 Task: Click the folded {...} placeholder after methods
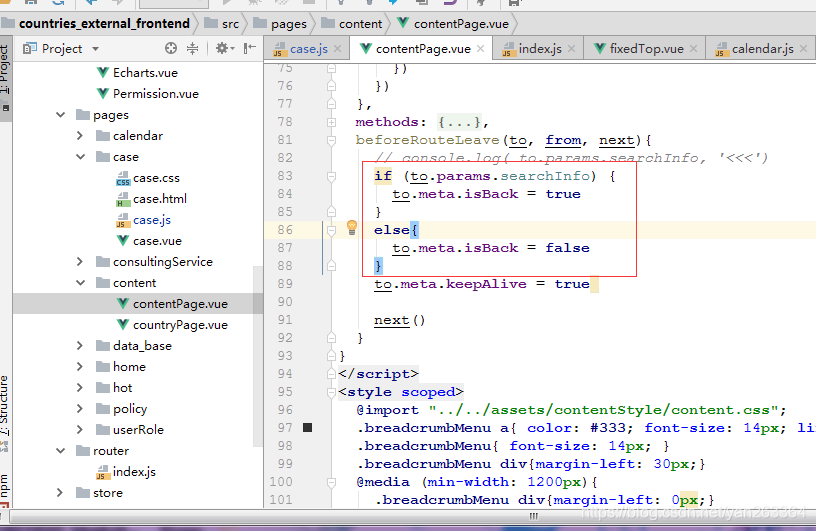pos(458,122)
